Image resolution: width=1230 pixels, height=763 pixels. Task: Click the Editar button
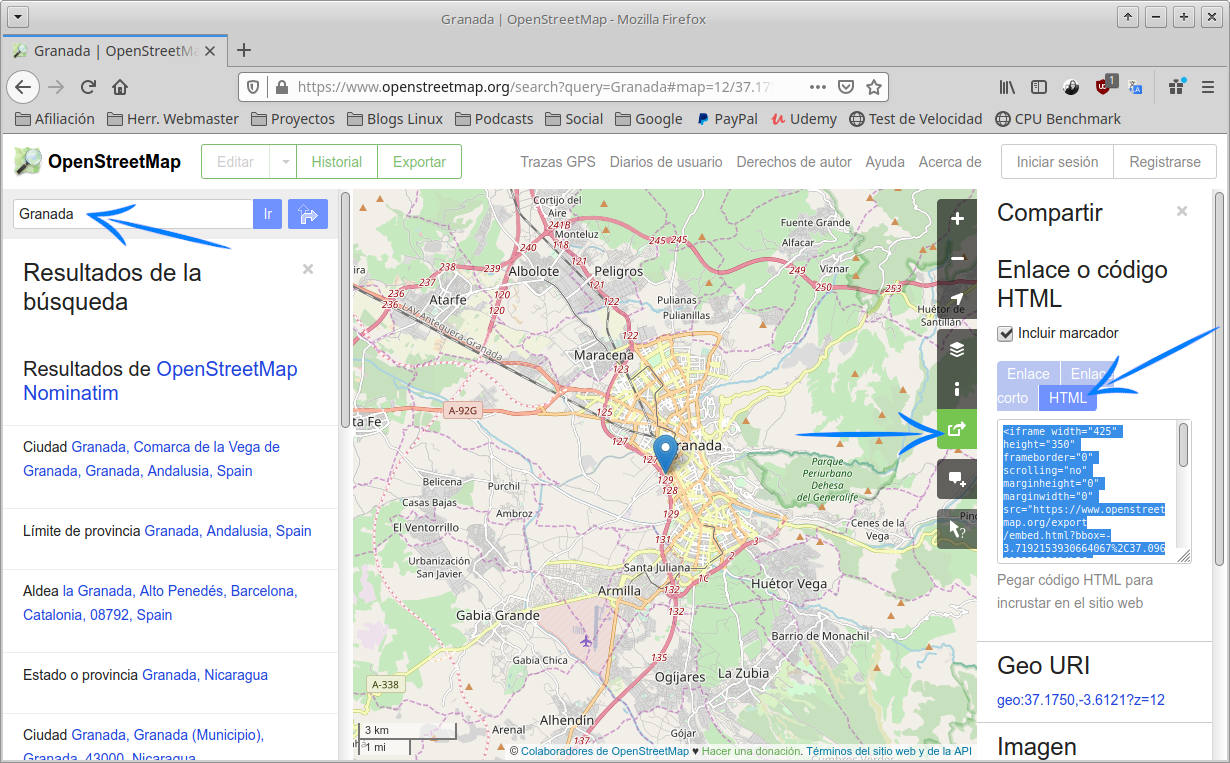pos(236,162)
